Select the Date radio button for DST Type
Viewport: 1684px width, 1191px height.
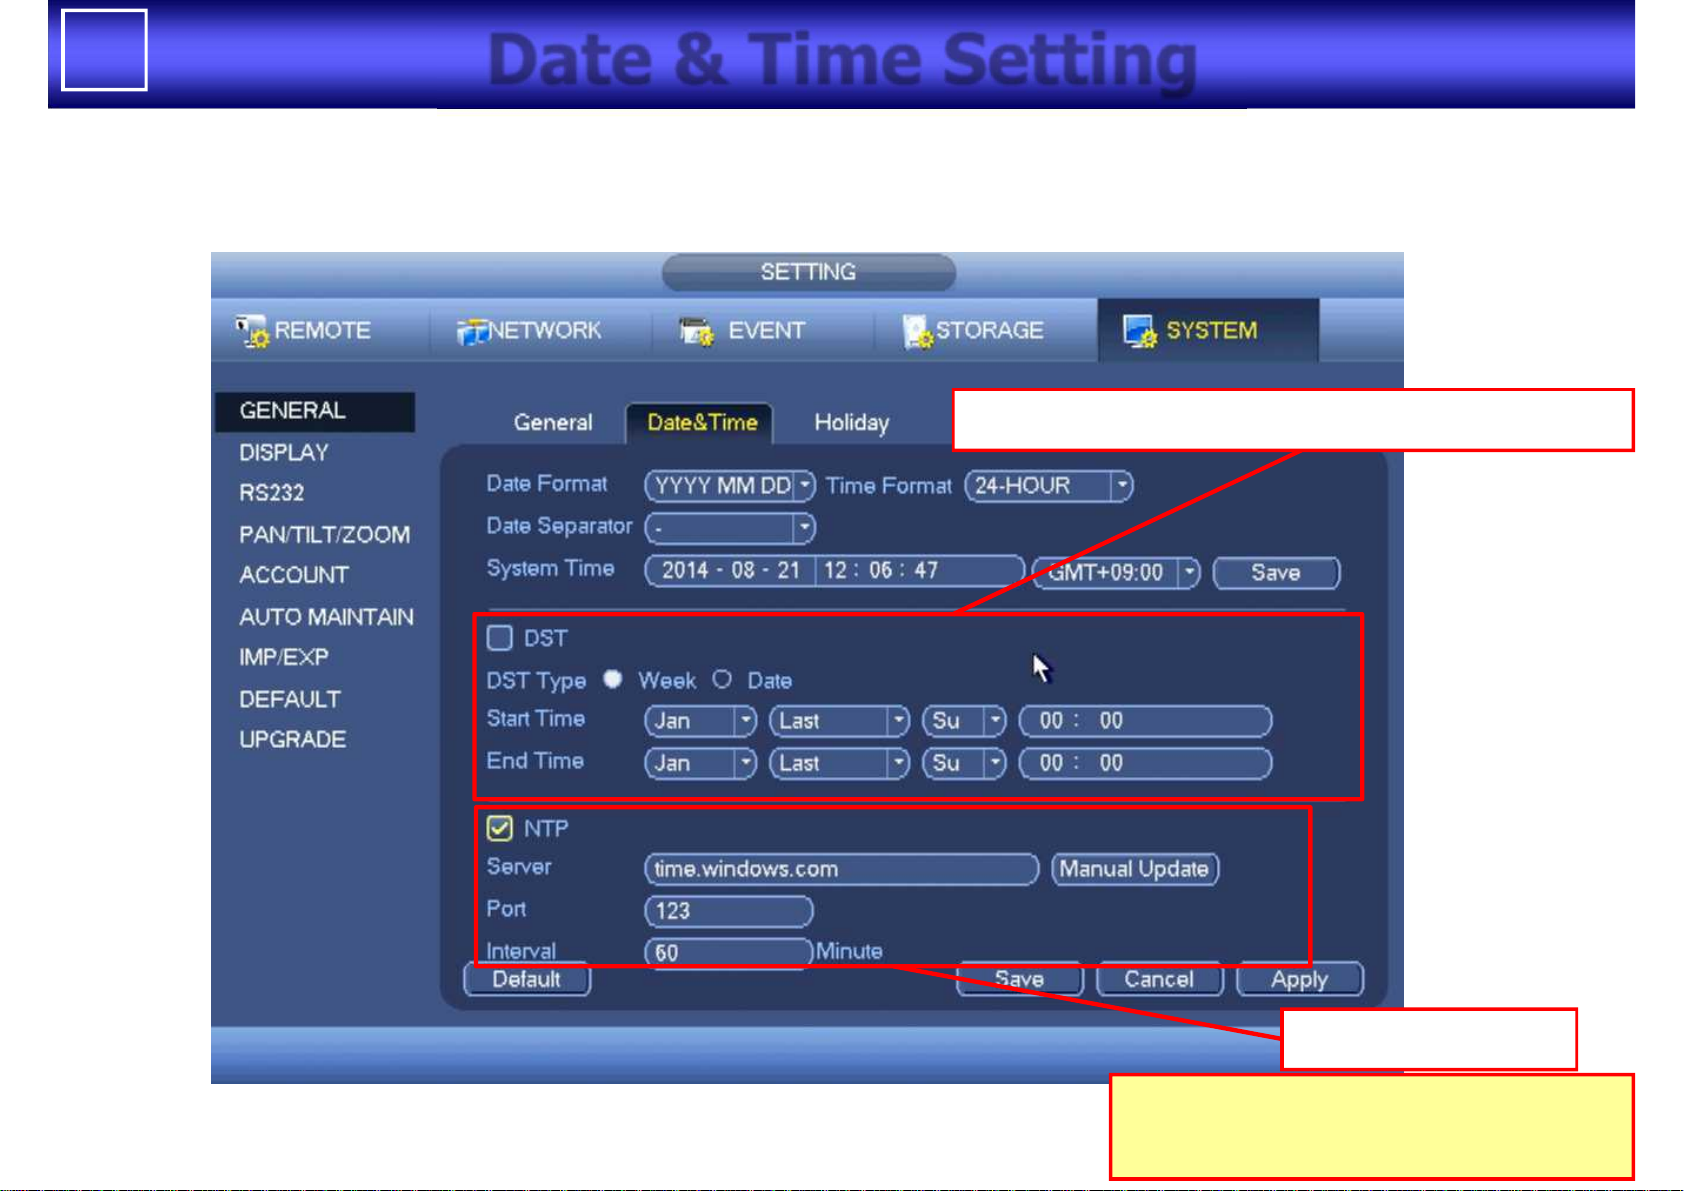(x=722, y=680)
